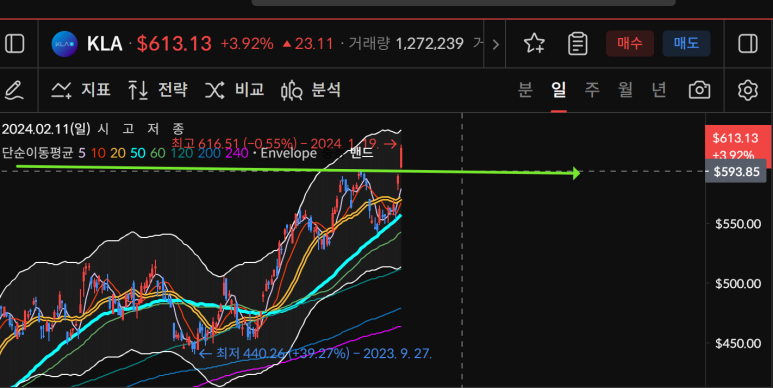The height and width of the screenshot is (388, 773).
Task: Click the 단순이동평균 indicator label
Action: tap(37, 153)
